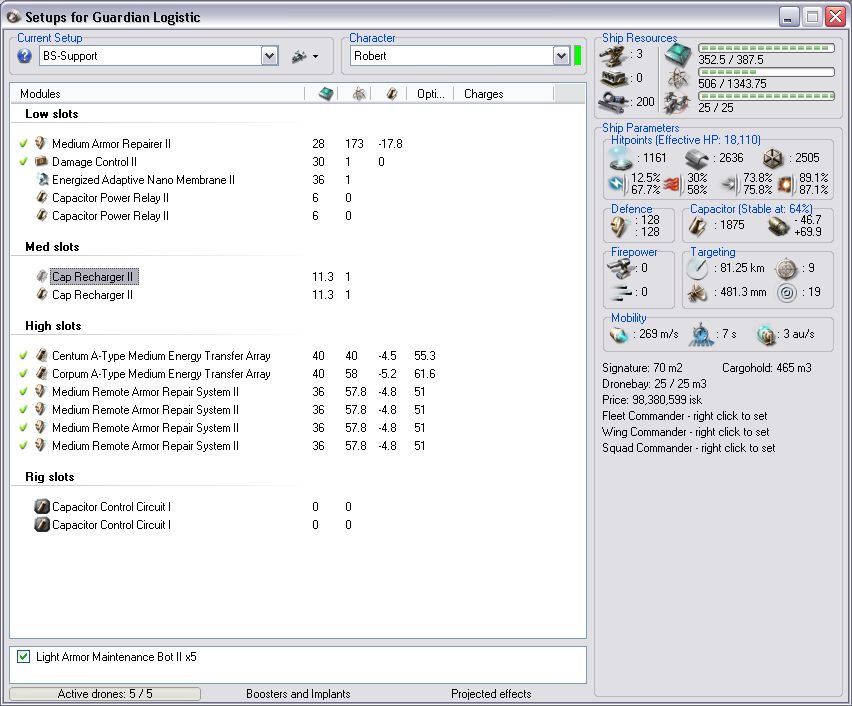Toggle Corpum A-Type Energy Transfer Array checkmark

click(23, 373)
